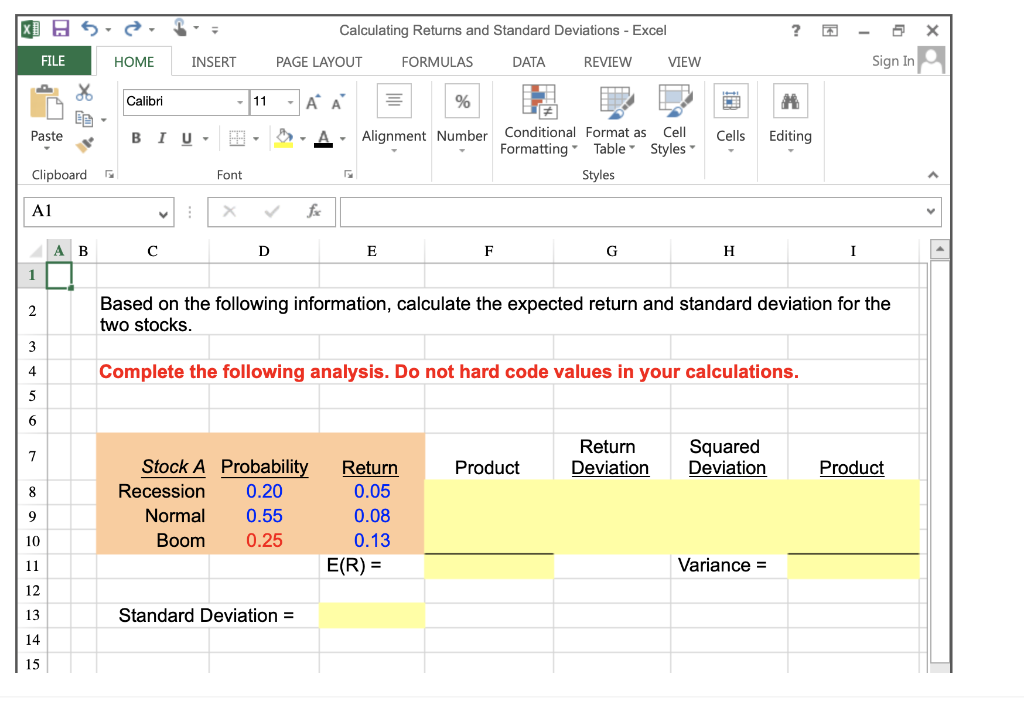Toggle bold formatting

(x=136, y=137)
